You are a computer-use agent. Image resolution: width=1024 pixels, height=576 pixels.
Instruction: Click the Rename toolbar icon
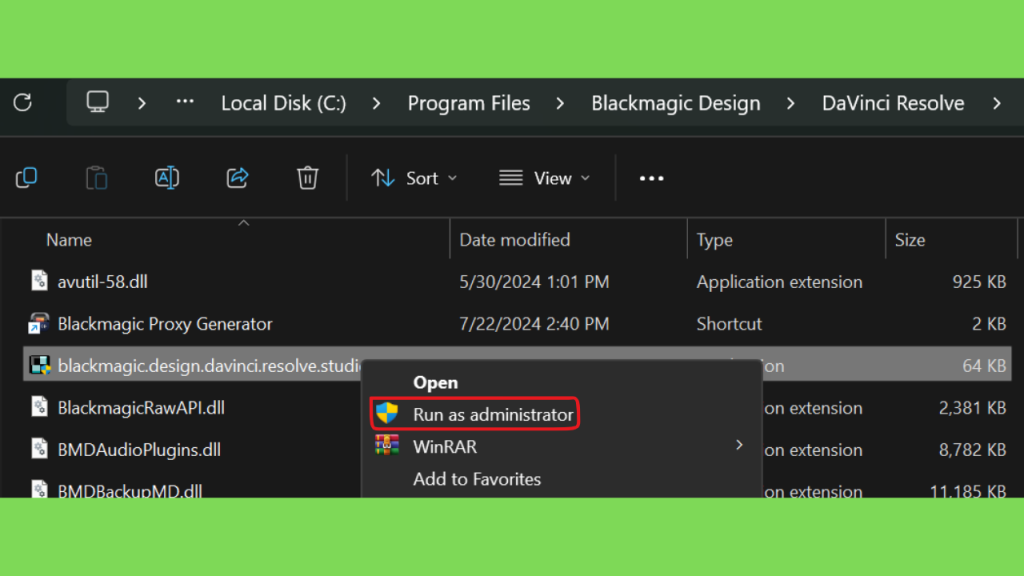pyautogui.click(x=167, y=178)
